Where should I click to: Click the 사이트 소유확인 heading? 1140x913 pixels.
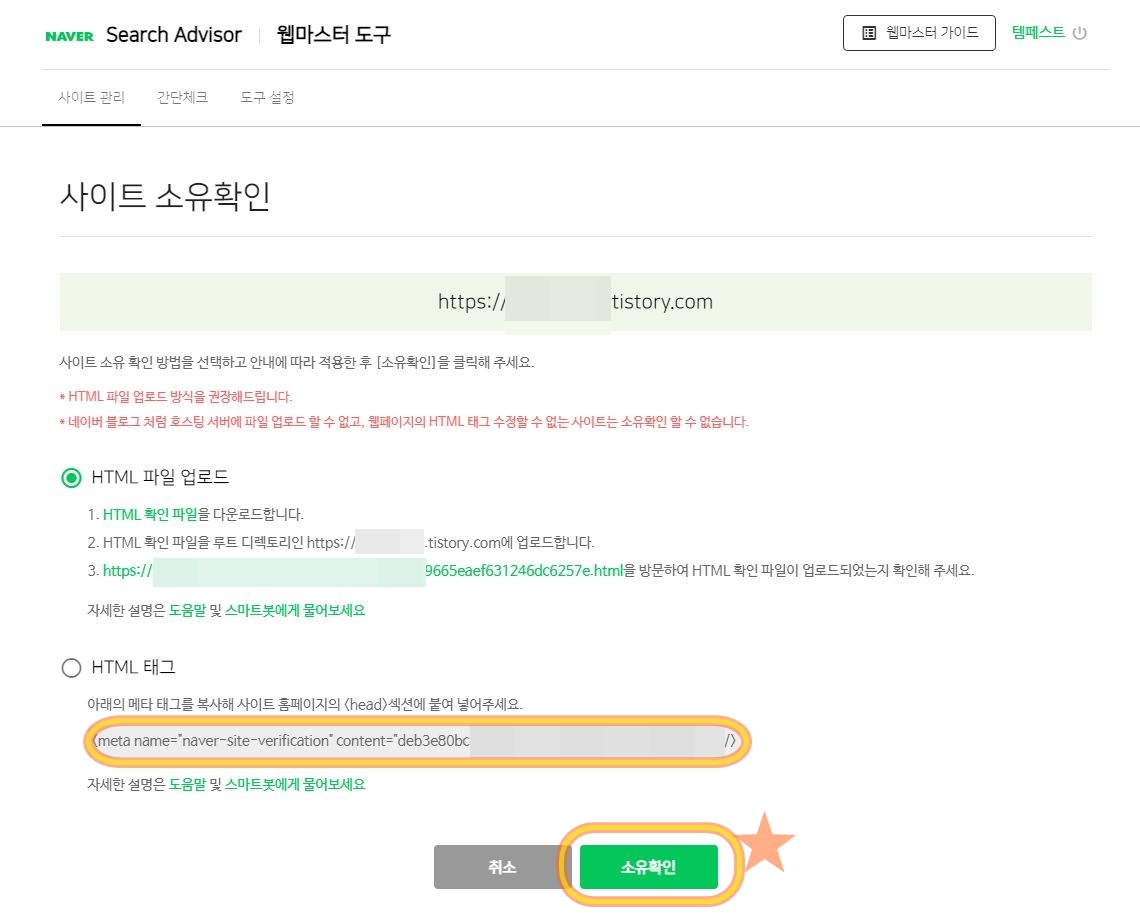tap(165, 196)
